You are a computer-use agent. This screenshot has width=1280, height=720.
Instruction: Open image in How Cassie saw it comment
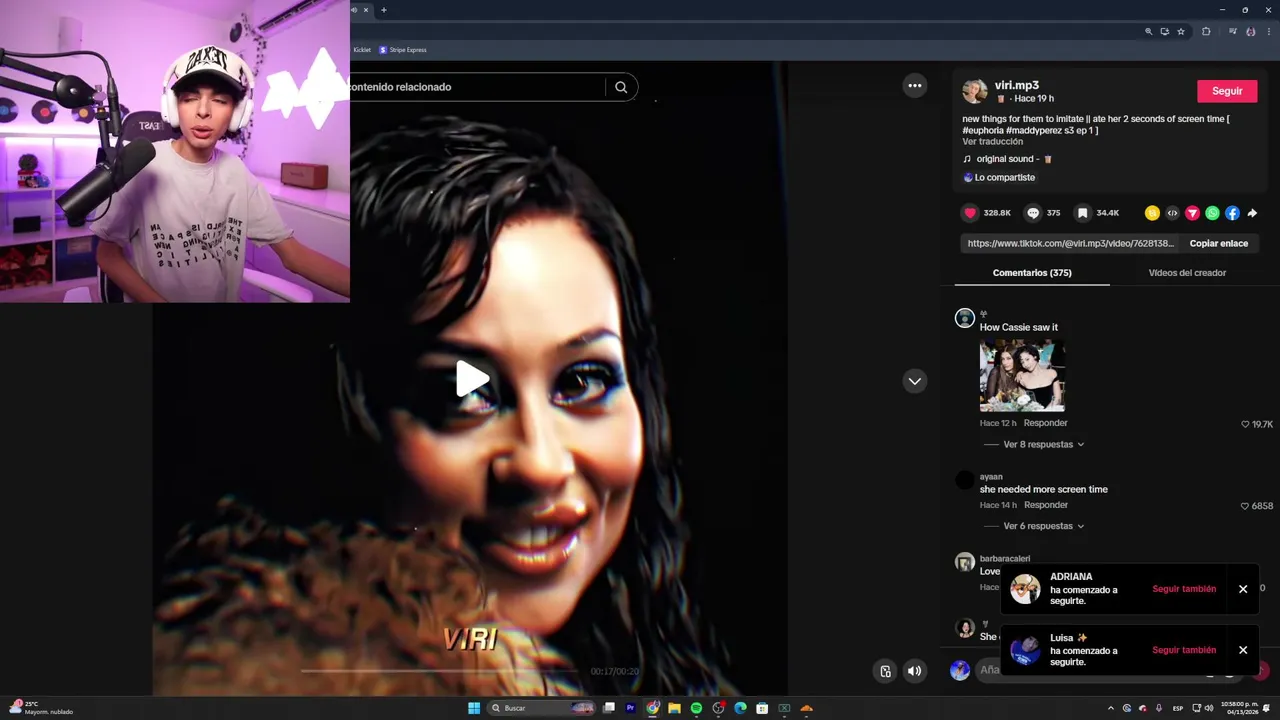click(x=1022, y=375)
